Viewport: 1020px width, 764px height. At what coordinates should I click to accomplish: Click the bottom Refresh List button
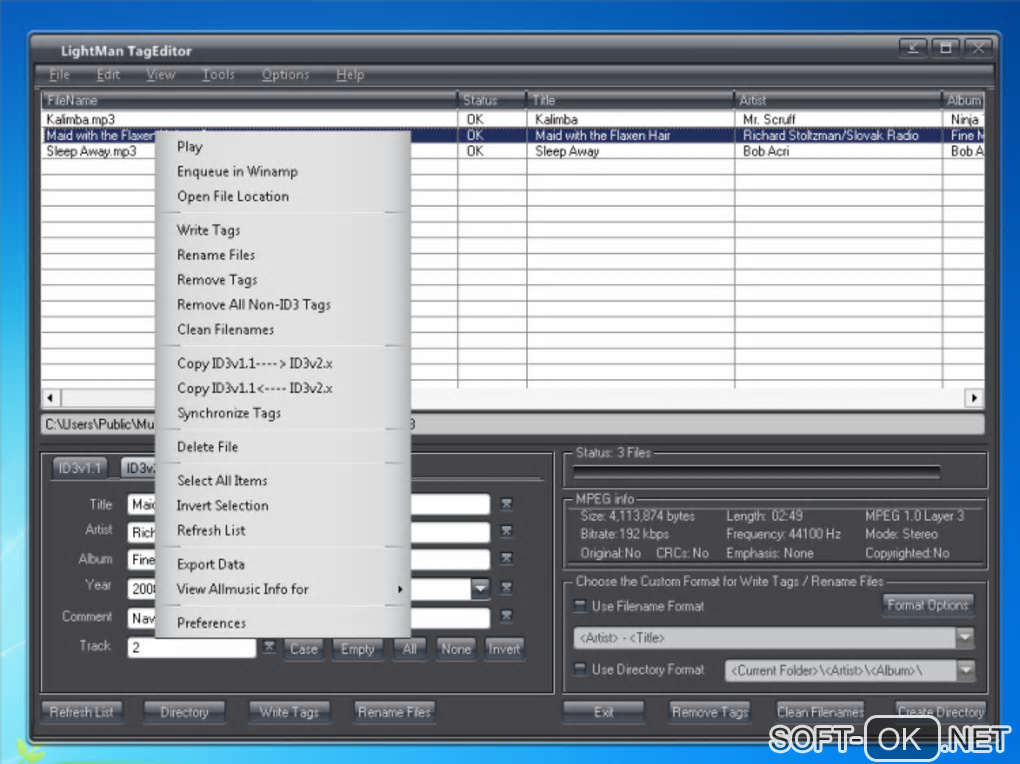coord(81,712)
